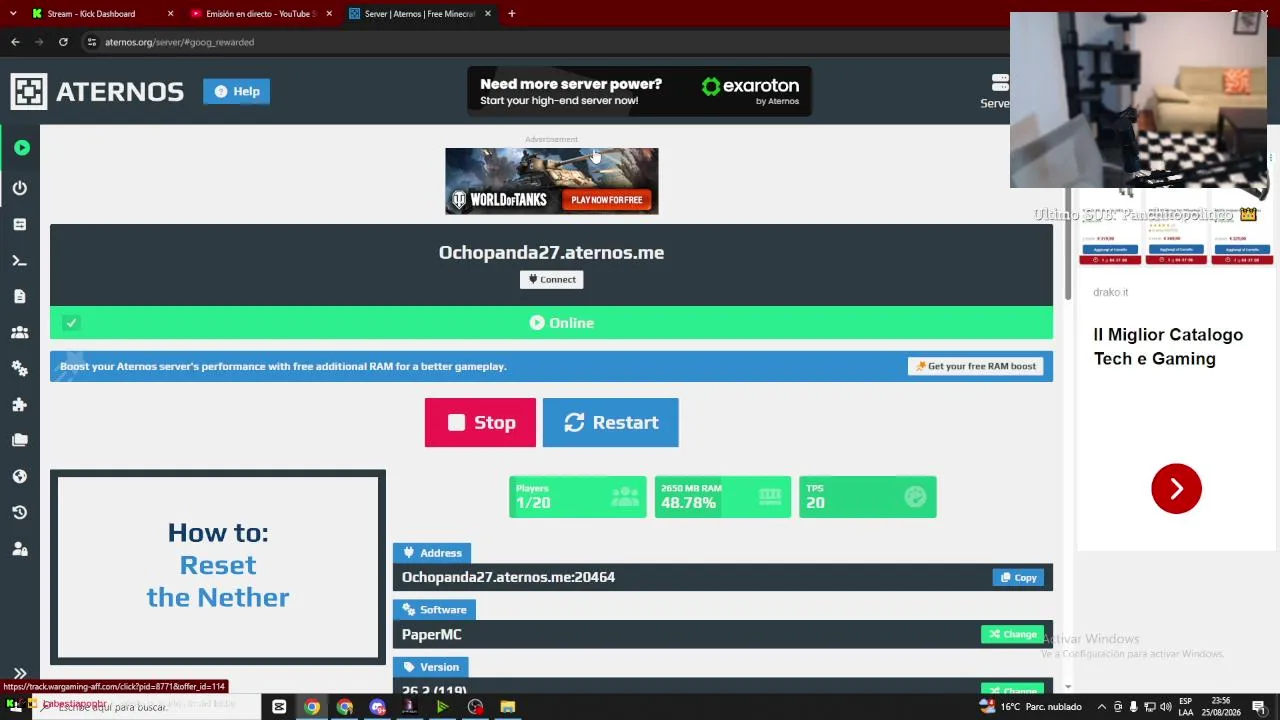Open the volume control in system tray
The width and height of the screenshot is (1280, 720).
(1166, 707)
